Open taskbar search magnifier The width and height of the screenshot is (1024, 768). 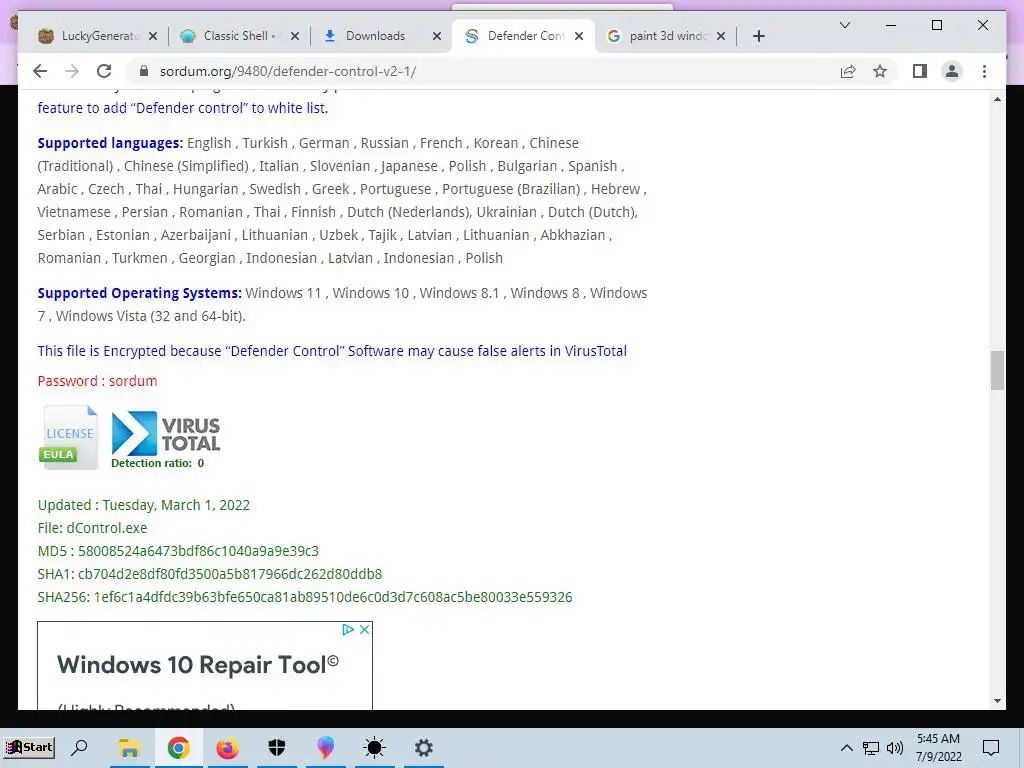[80, 747]
